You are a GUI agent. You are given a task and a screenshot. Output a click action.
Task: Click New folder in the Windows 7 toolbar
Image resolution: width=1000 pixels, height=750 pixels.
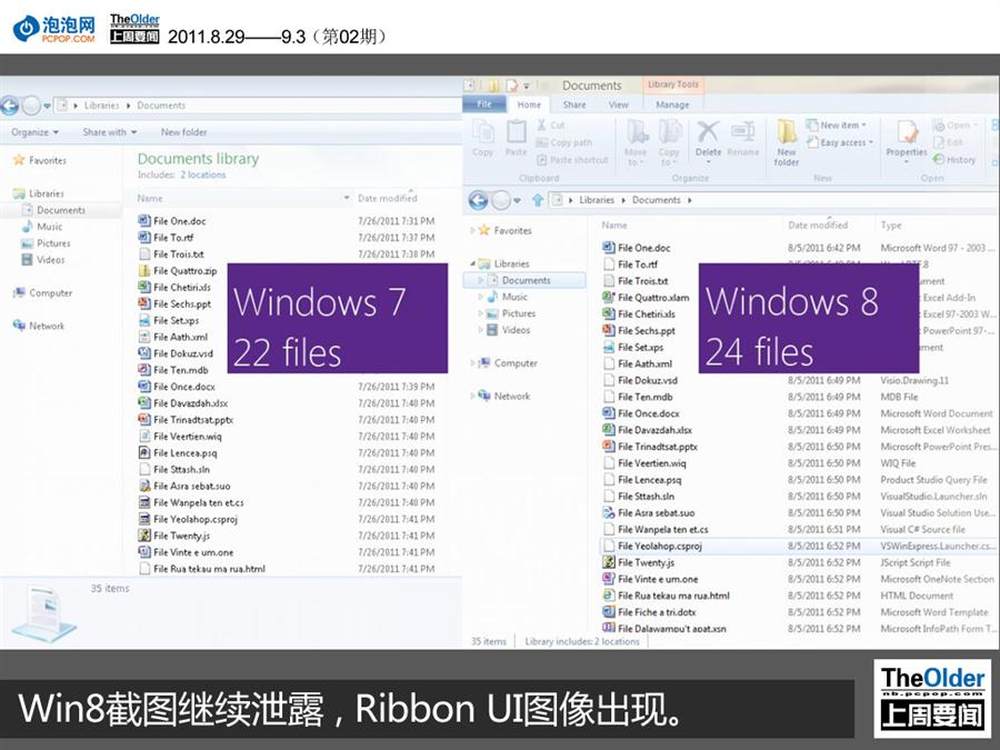184,132
